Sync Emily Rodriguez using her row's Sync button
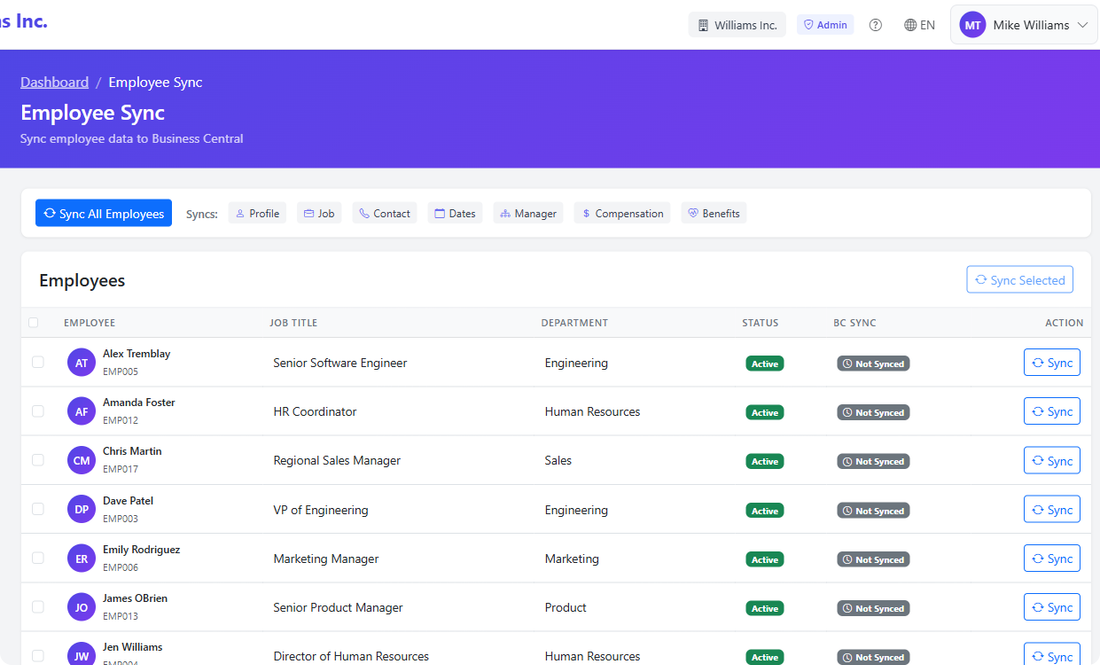The image size is (1100, 665). (x=1051, y=558)
